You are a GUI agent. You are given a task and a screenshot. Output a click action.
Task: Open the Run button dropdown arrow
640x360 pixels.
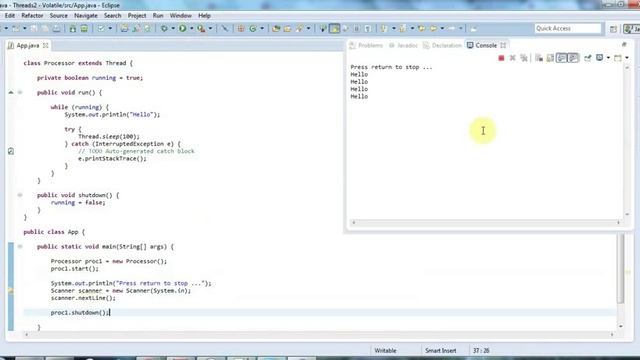pos(191,28)
